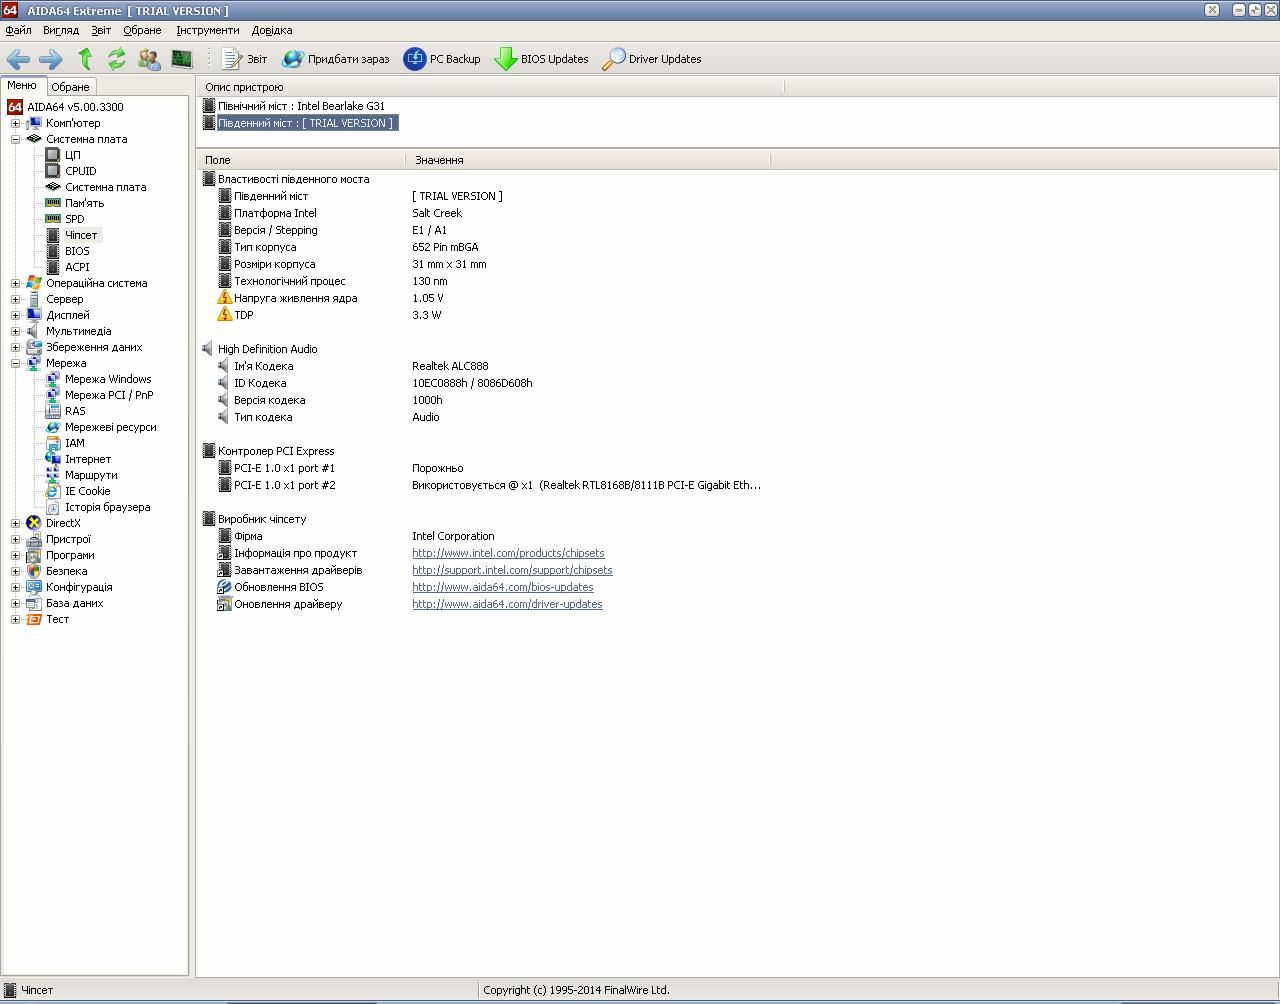Screen dimensions: 1280x1004
Task: Expand the DirectX tree node
Action: coord(15,523)
